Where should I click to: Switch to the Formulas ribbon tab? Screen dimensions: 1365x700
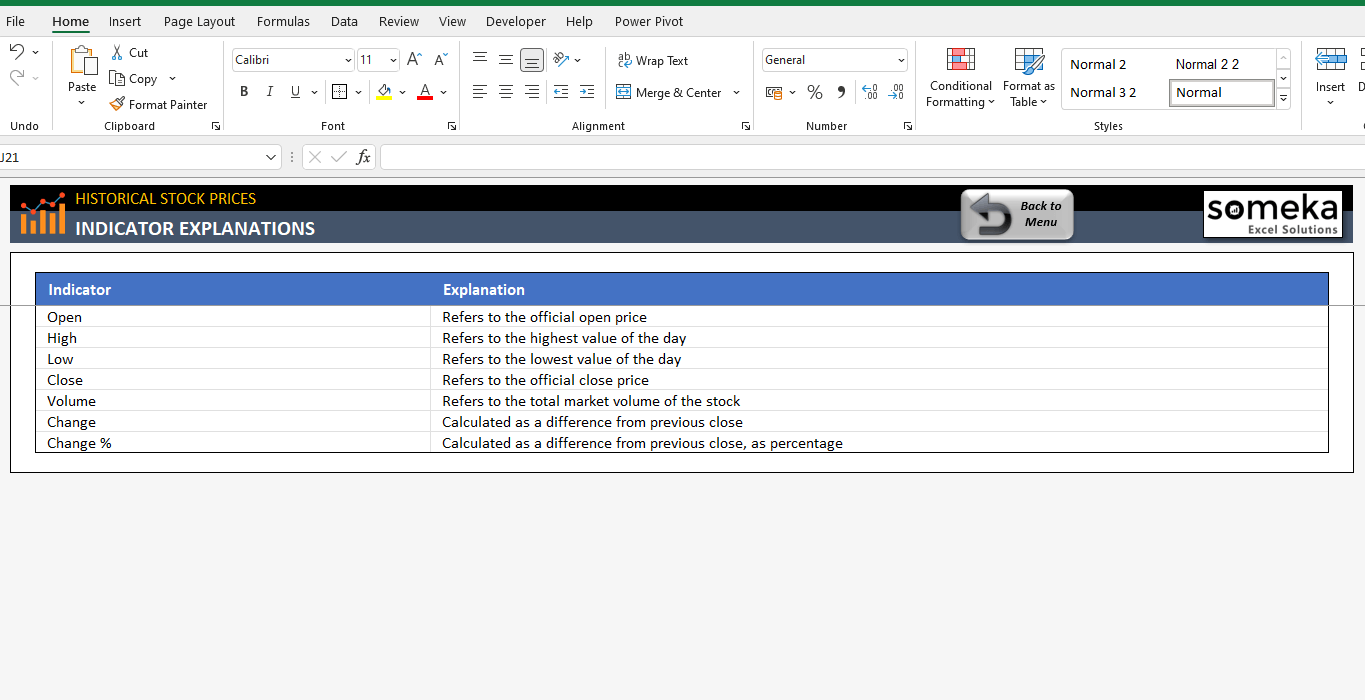[283, 21]
